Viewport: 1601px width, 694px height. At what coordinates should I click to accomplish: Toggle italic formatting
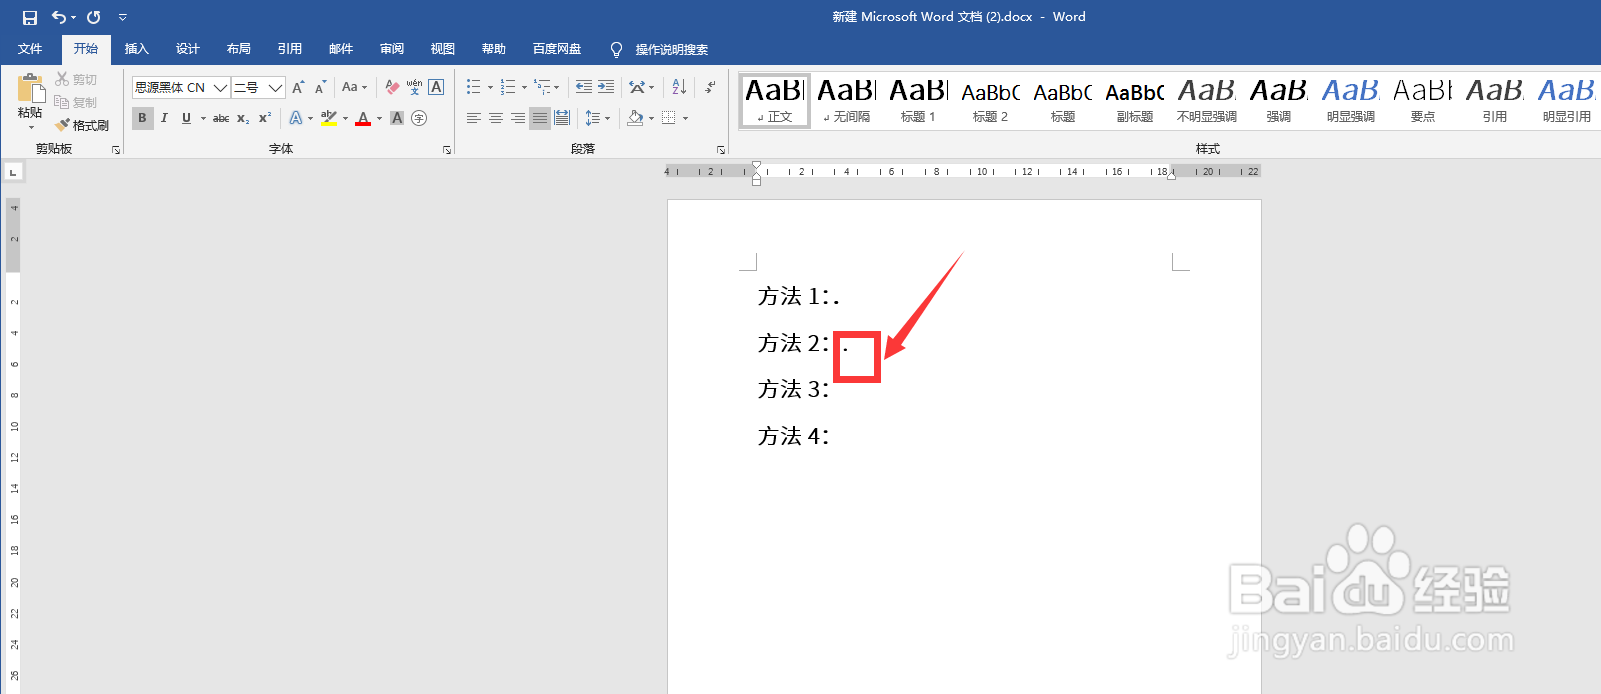coord(164,118)
